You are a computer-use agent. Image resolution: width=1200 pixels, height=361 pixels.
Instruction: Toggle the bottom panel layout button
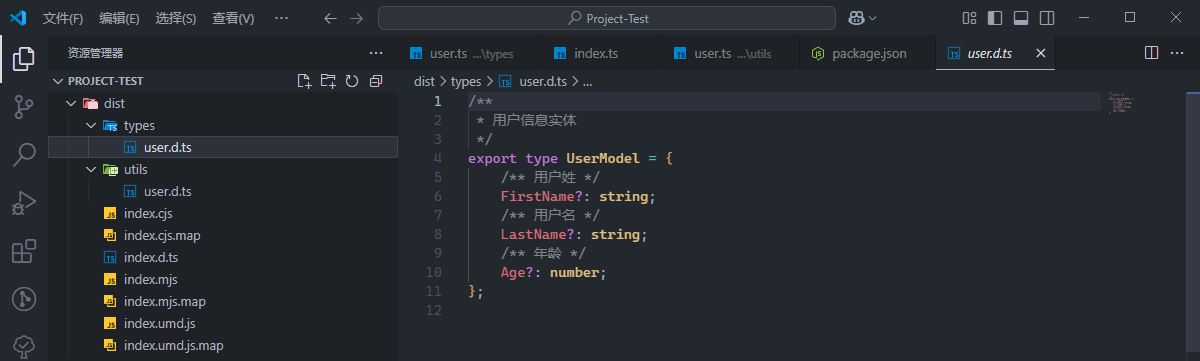pyautogui.click(x=1021, y=18)
